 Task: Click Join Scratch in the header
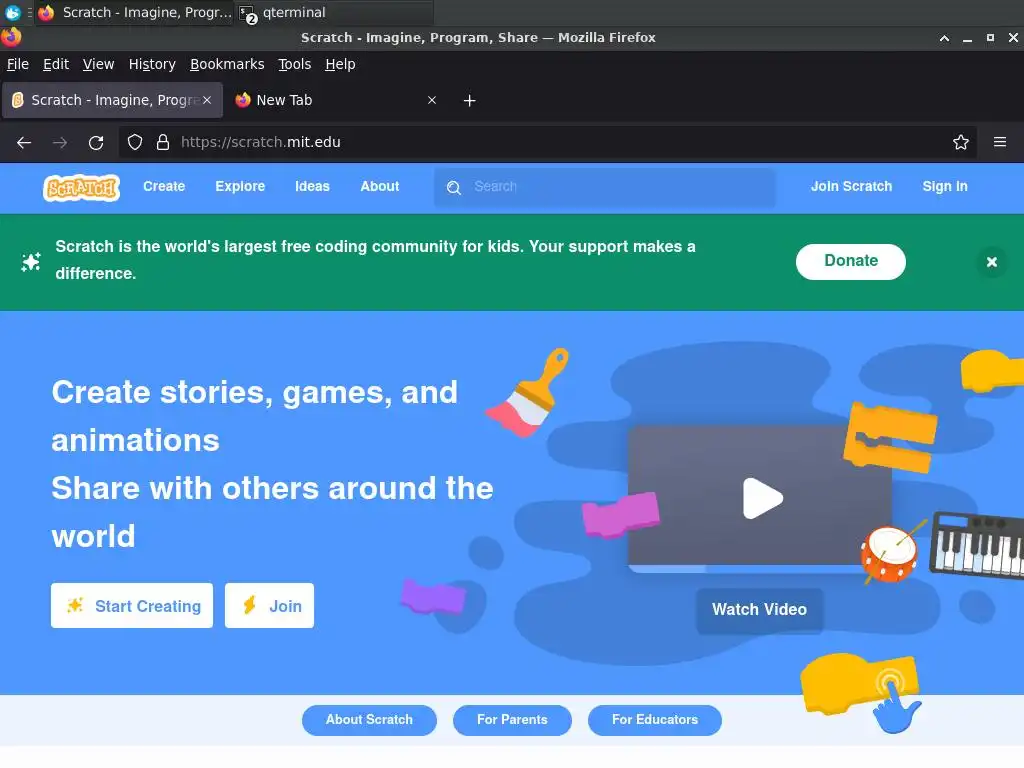pyautogui.click(x=851, y=187)
